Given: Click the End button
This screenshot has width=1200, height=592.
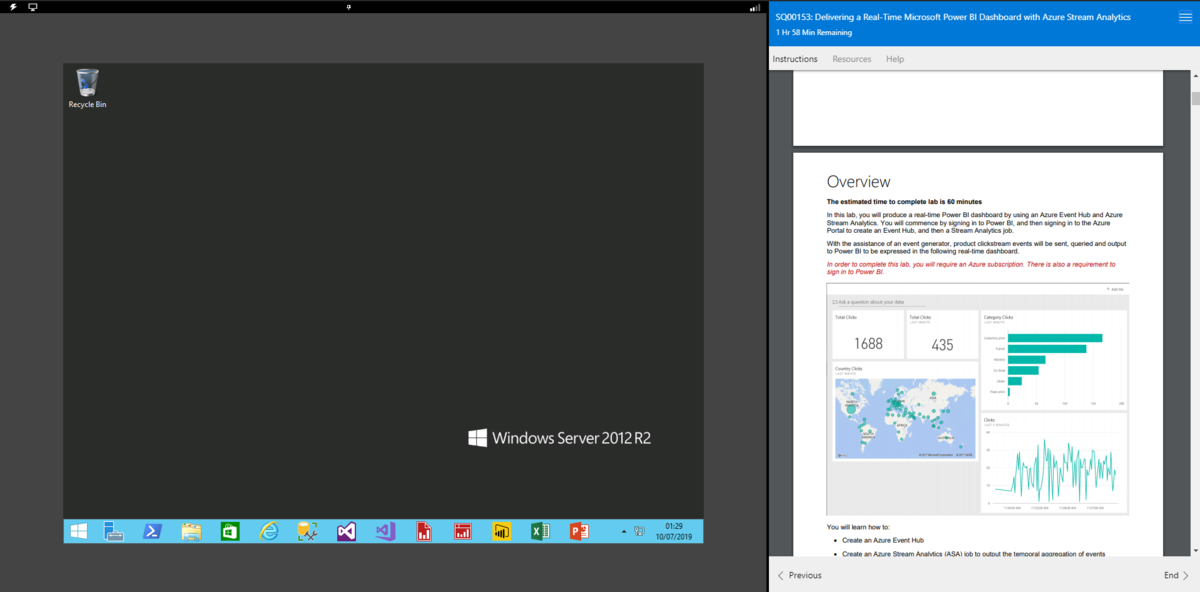Looking at the screenshot, I should pyautogui.click(x=1176, y=575).
